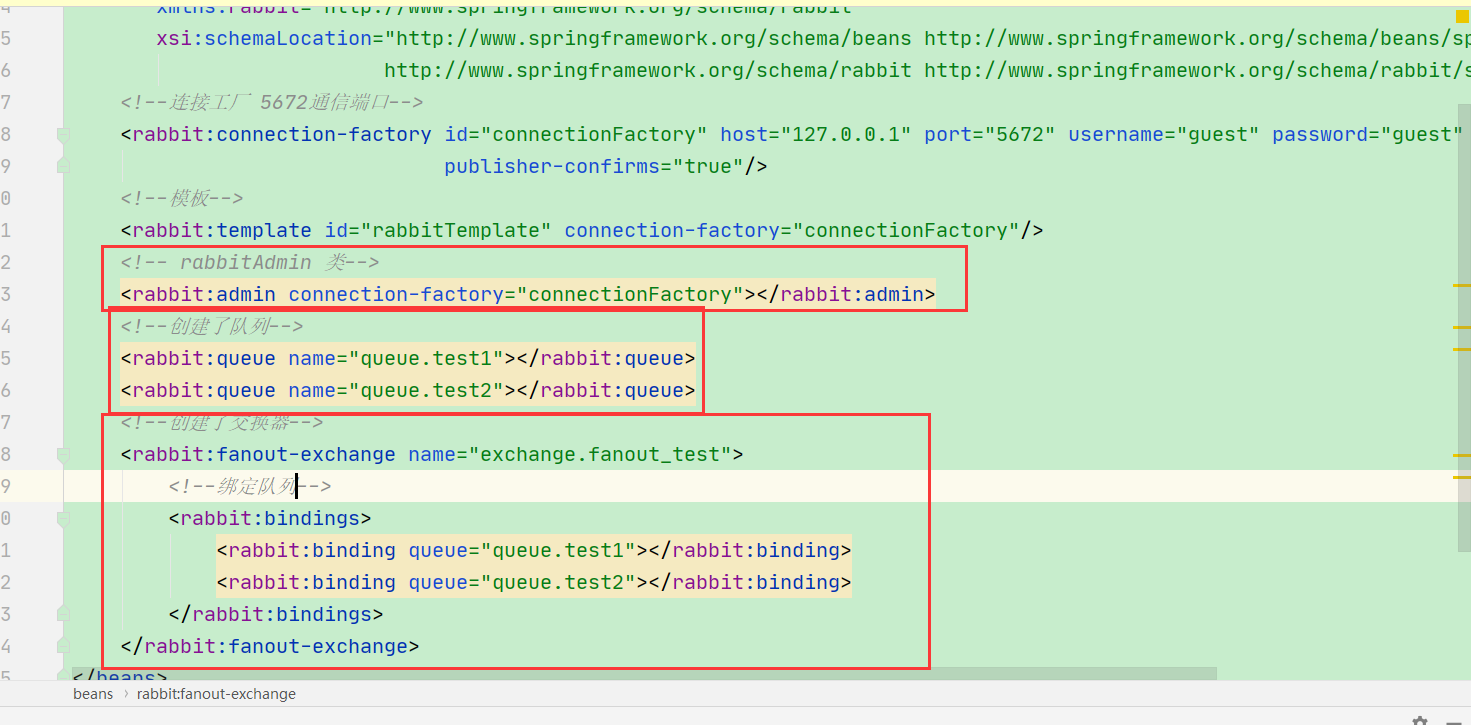Click the rabbit:template tag name

point(222,230)
